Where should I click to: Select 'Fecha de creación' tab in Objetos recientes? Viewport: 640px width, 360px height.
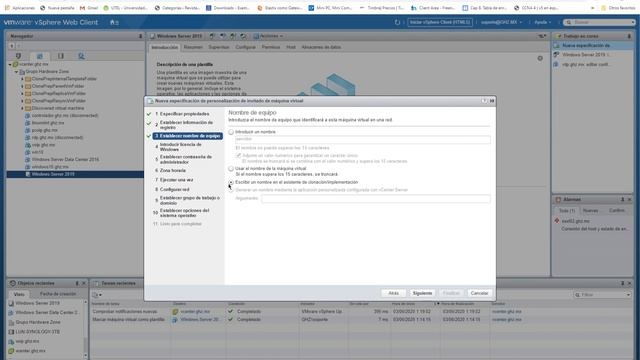click(58, 294)
